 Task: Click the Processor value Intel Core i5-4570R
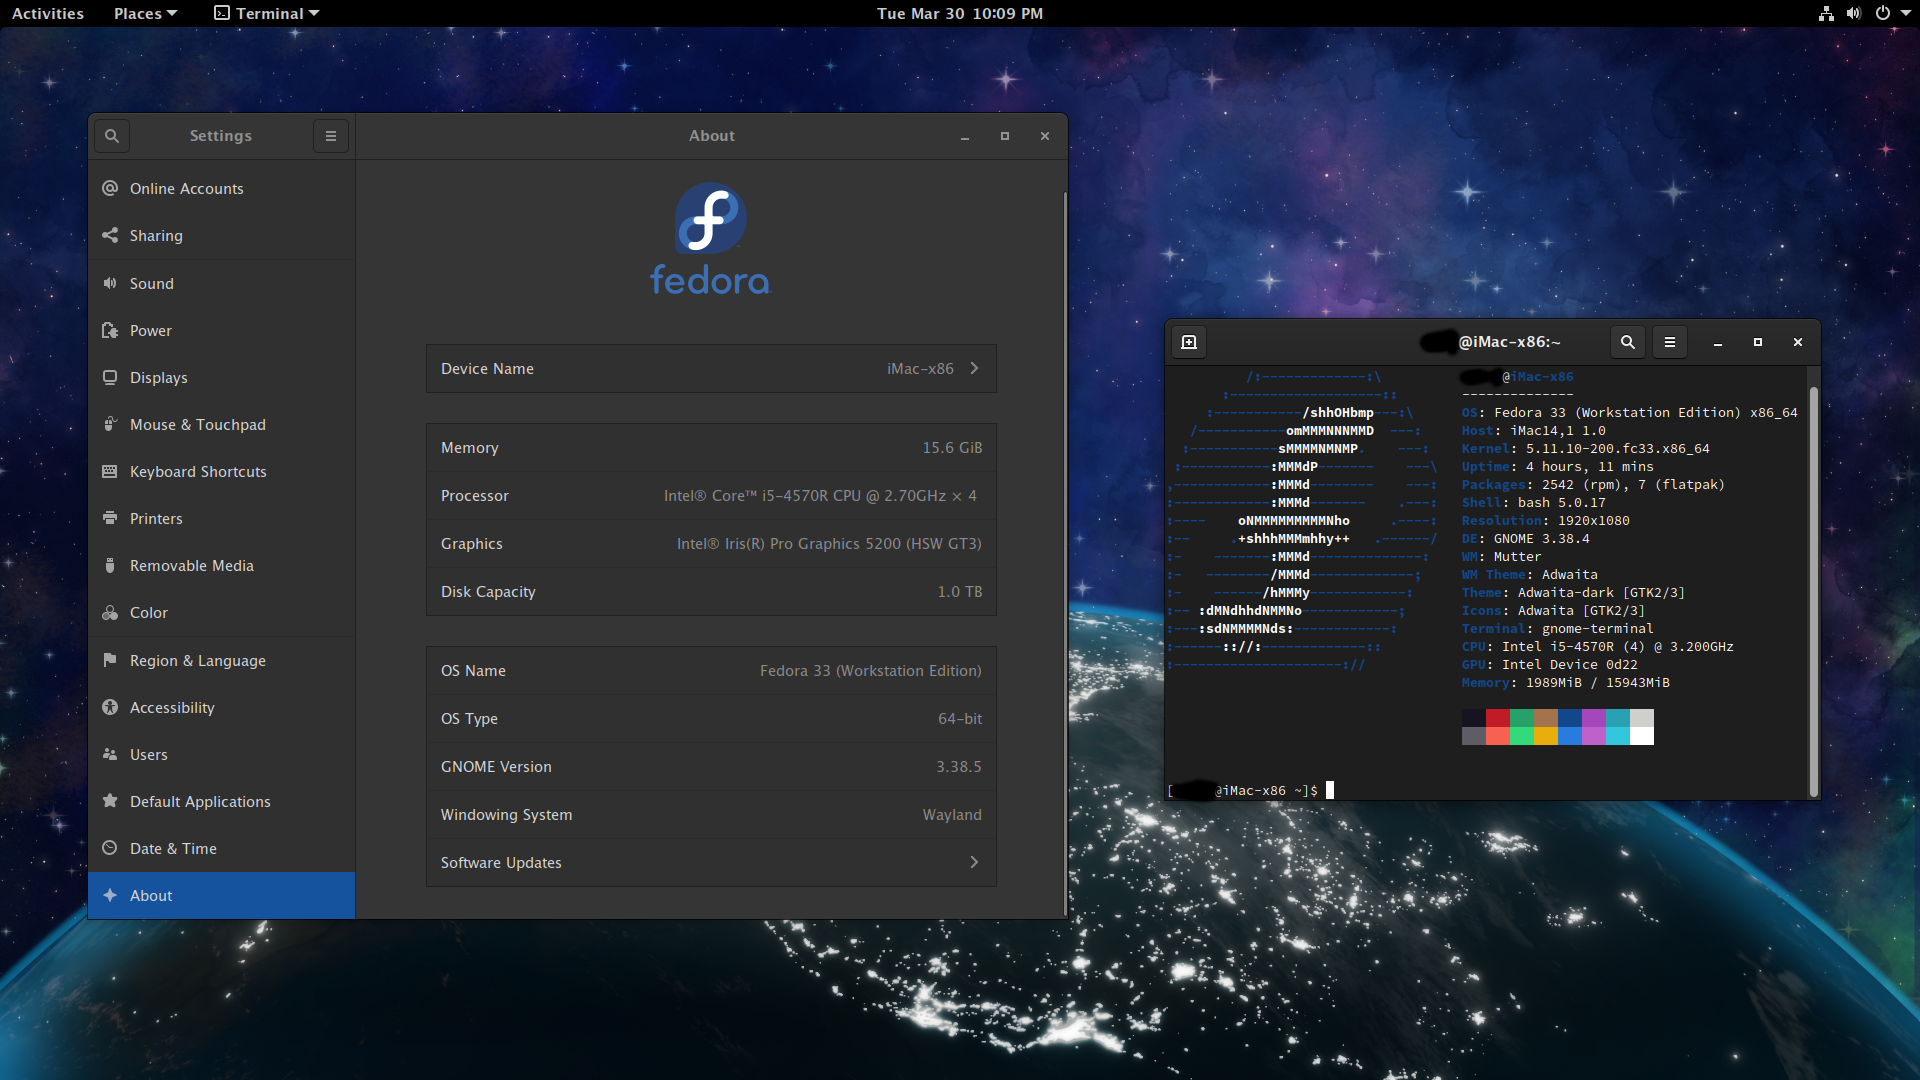pyautogui.click(x=820, y=496)
